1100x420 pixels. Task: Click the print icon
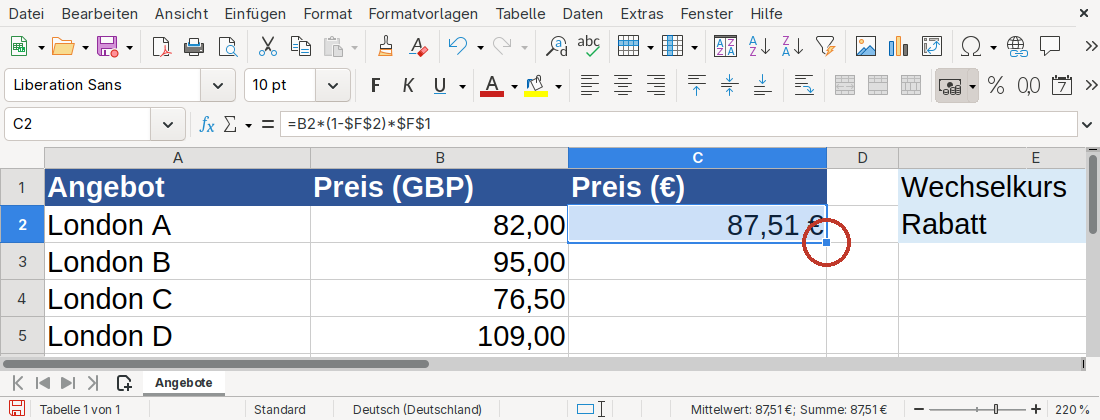(x=194, y=47)
